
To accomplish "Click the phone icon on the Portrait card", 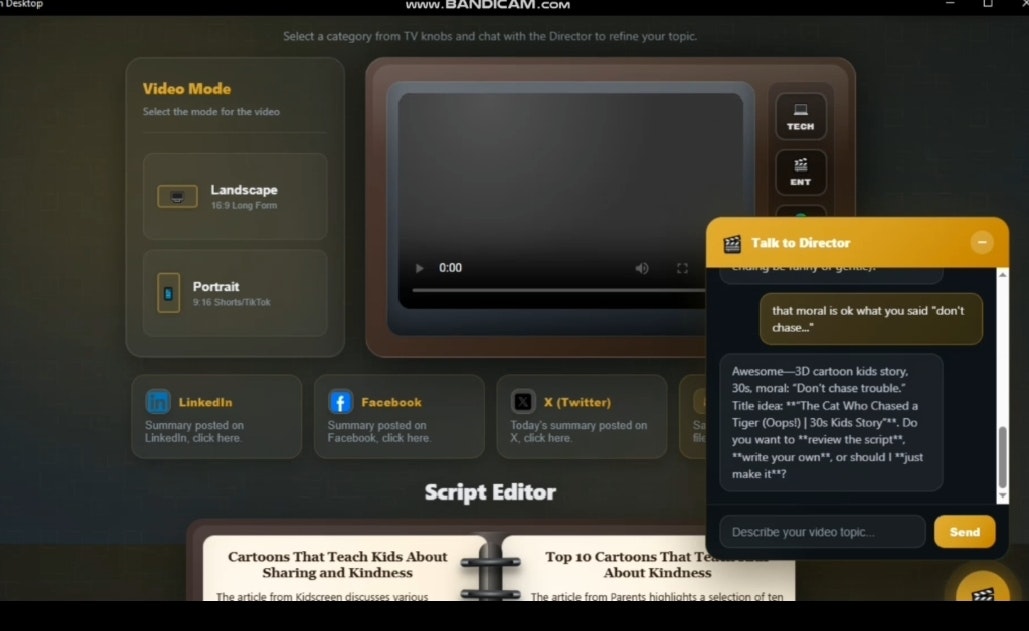I will pos(177,291).
